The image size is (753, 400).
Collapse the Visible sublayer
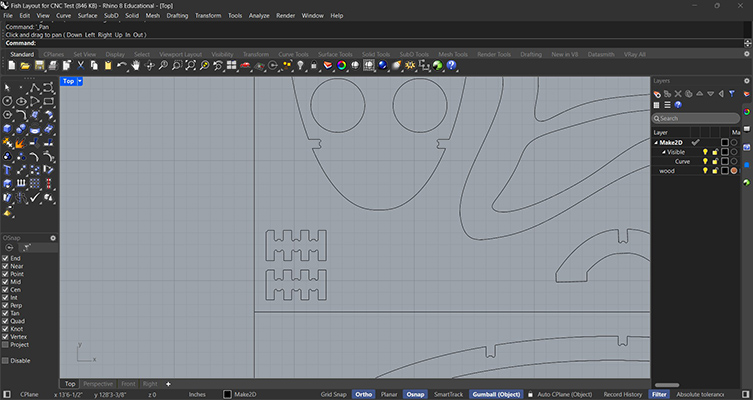664,152
